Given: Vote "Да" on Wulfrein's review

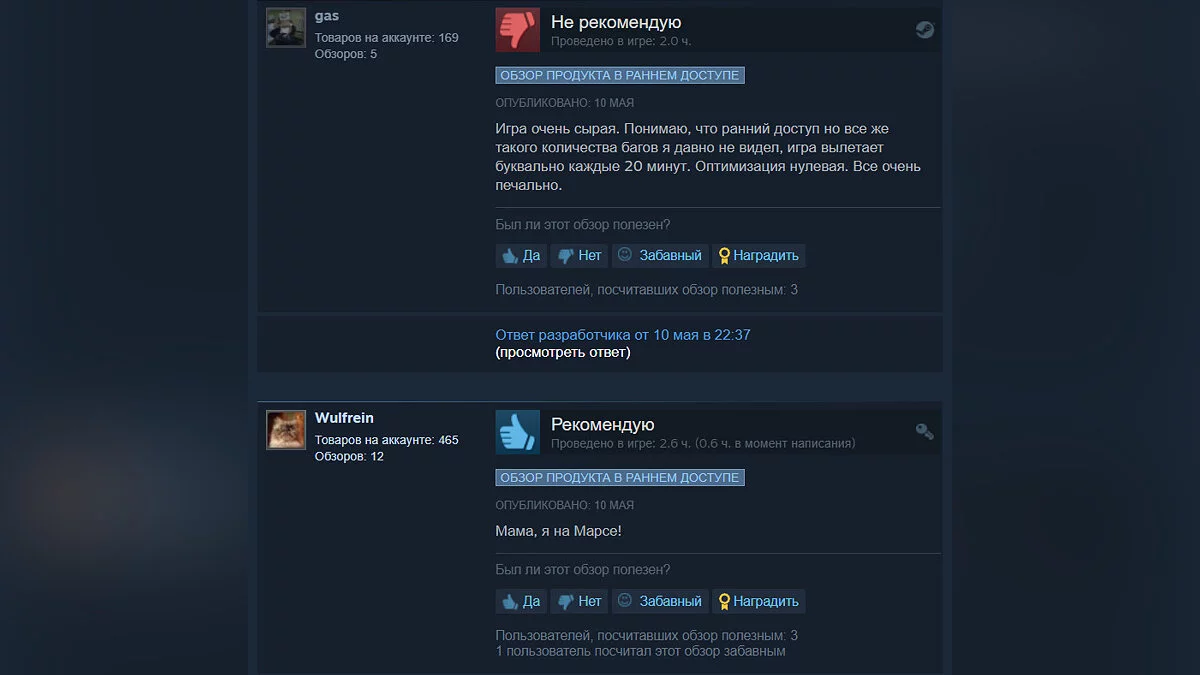Looking at the screenshot, I should click(521, 601).
